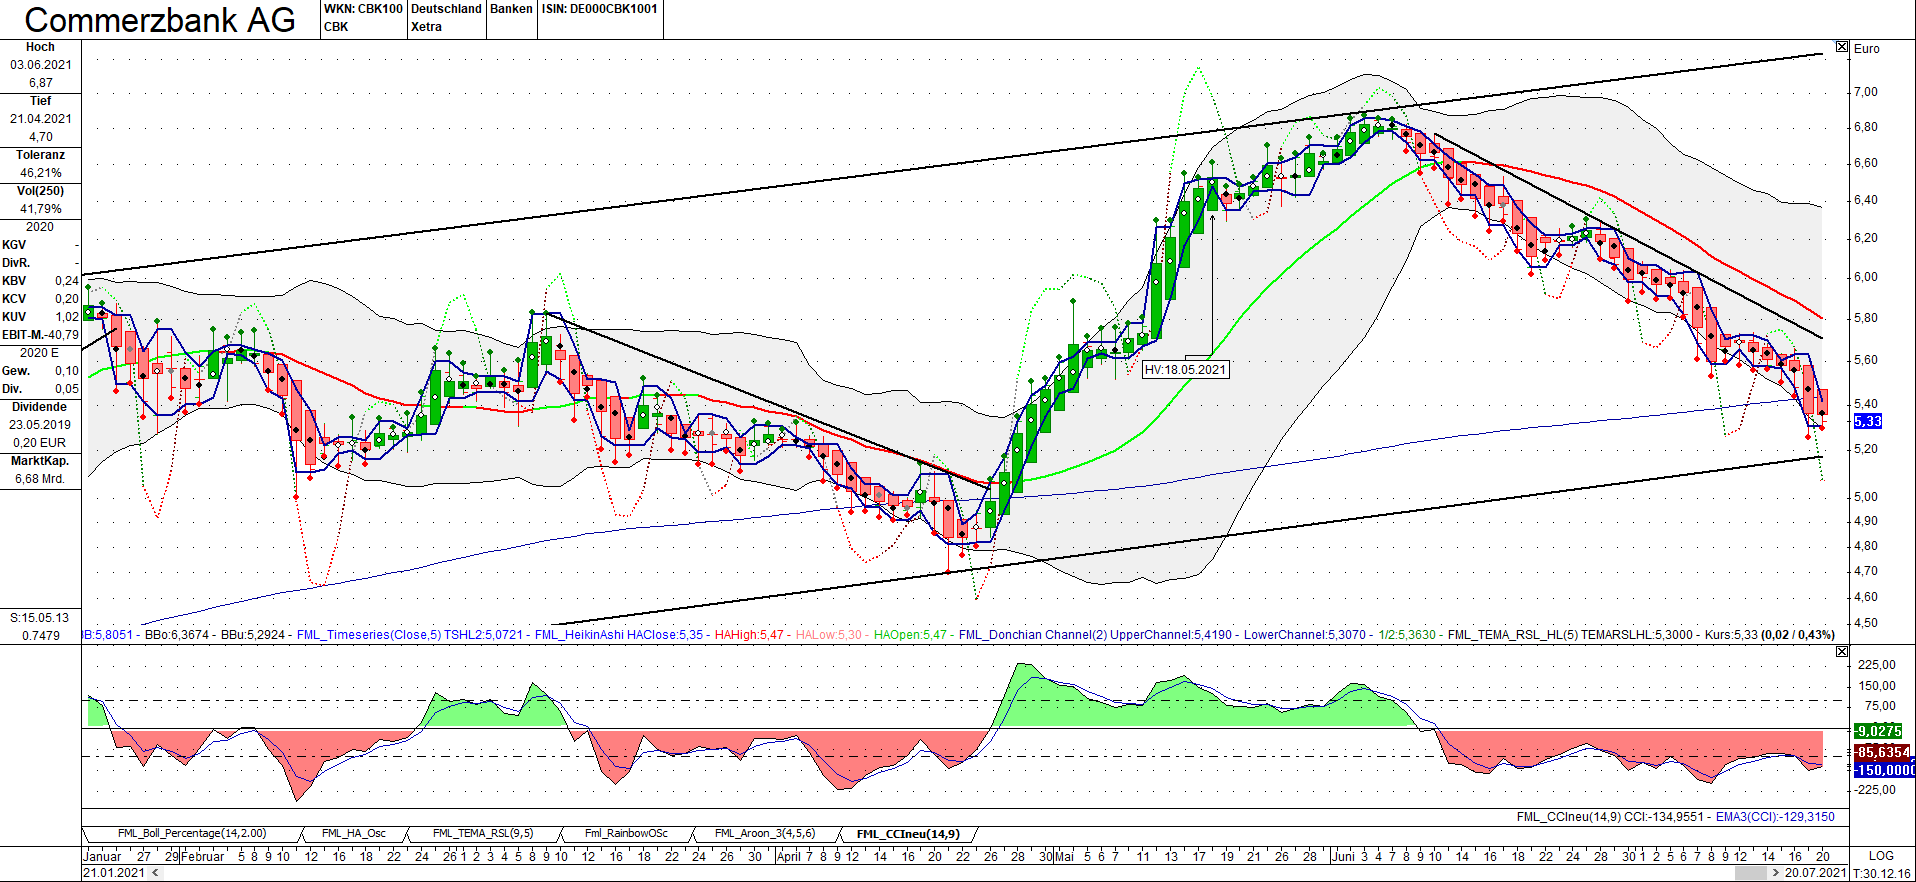Click the FML_HeikinAshi HAClose:5,35 legend entry
Viewport: 1916px width, 882px height.
(619, 635)
